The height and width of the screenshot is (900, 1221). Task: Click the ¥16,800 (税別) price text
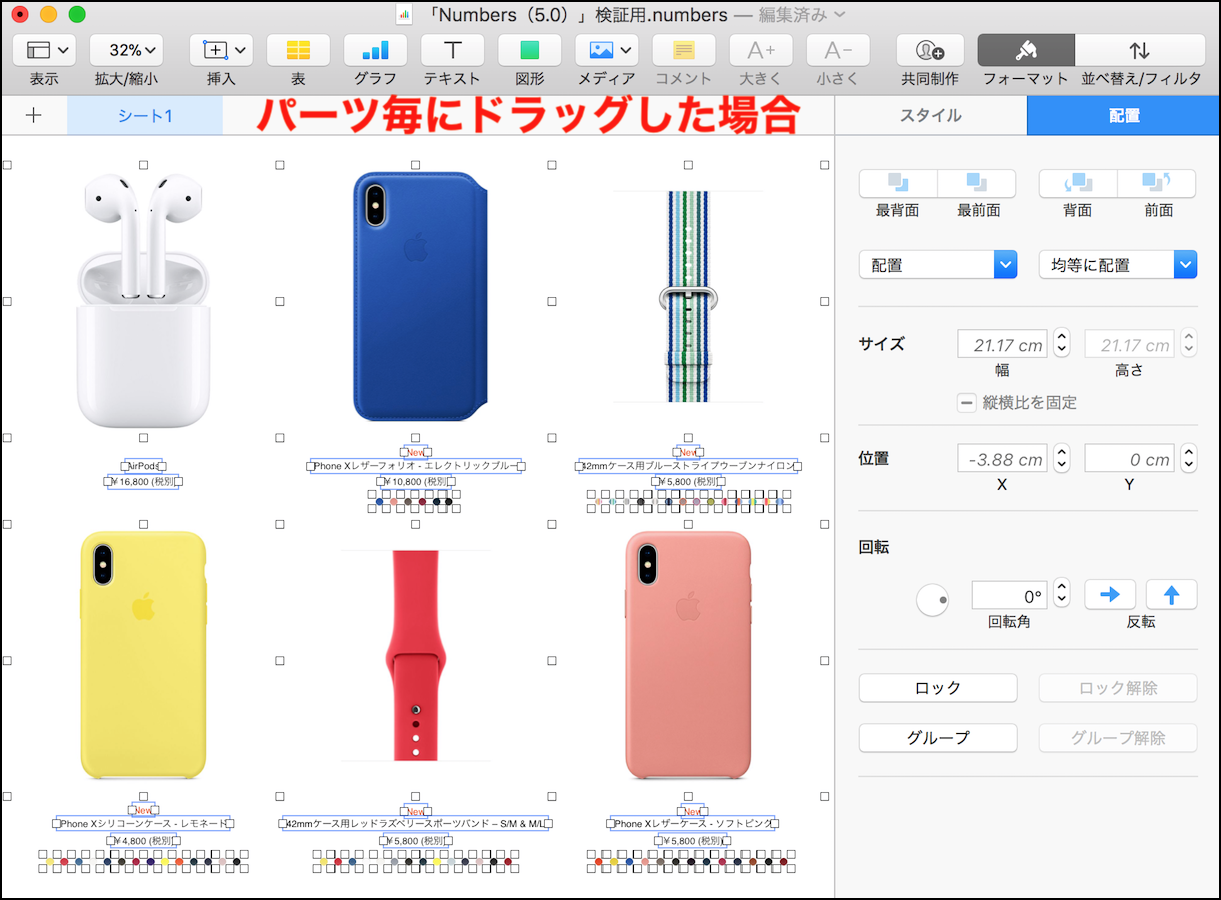coord(144,481)
